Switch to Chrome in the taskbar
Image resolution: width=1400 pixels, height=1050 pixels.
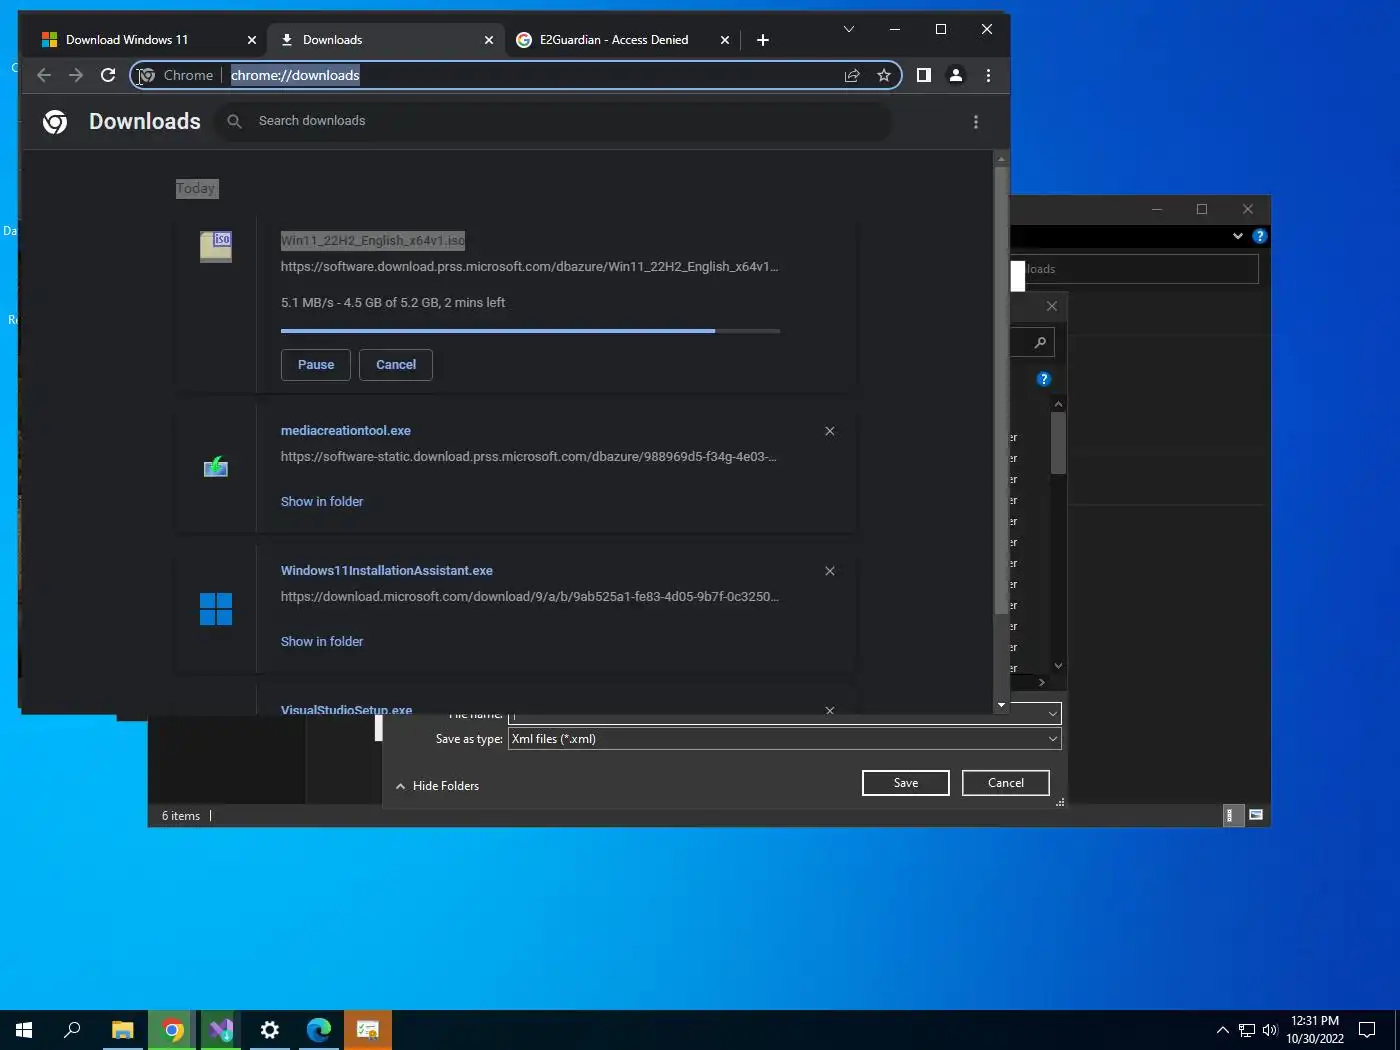172,1030
